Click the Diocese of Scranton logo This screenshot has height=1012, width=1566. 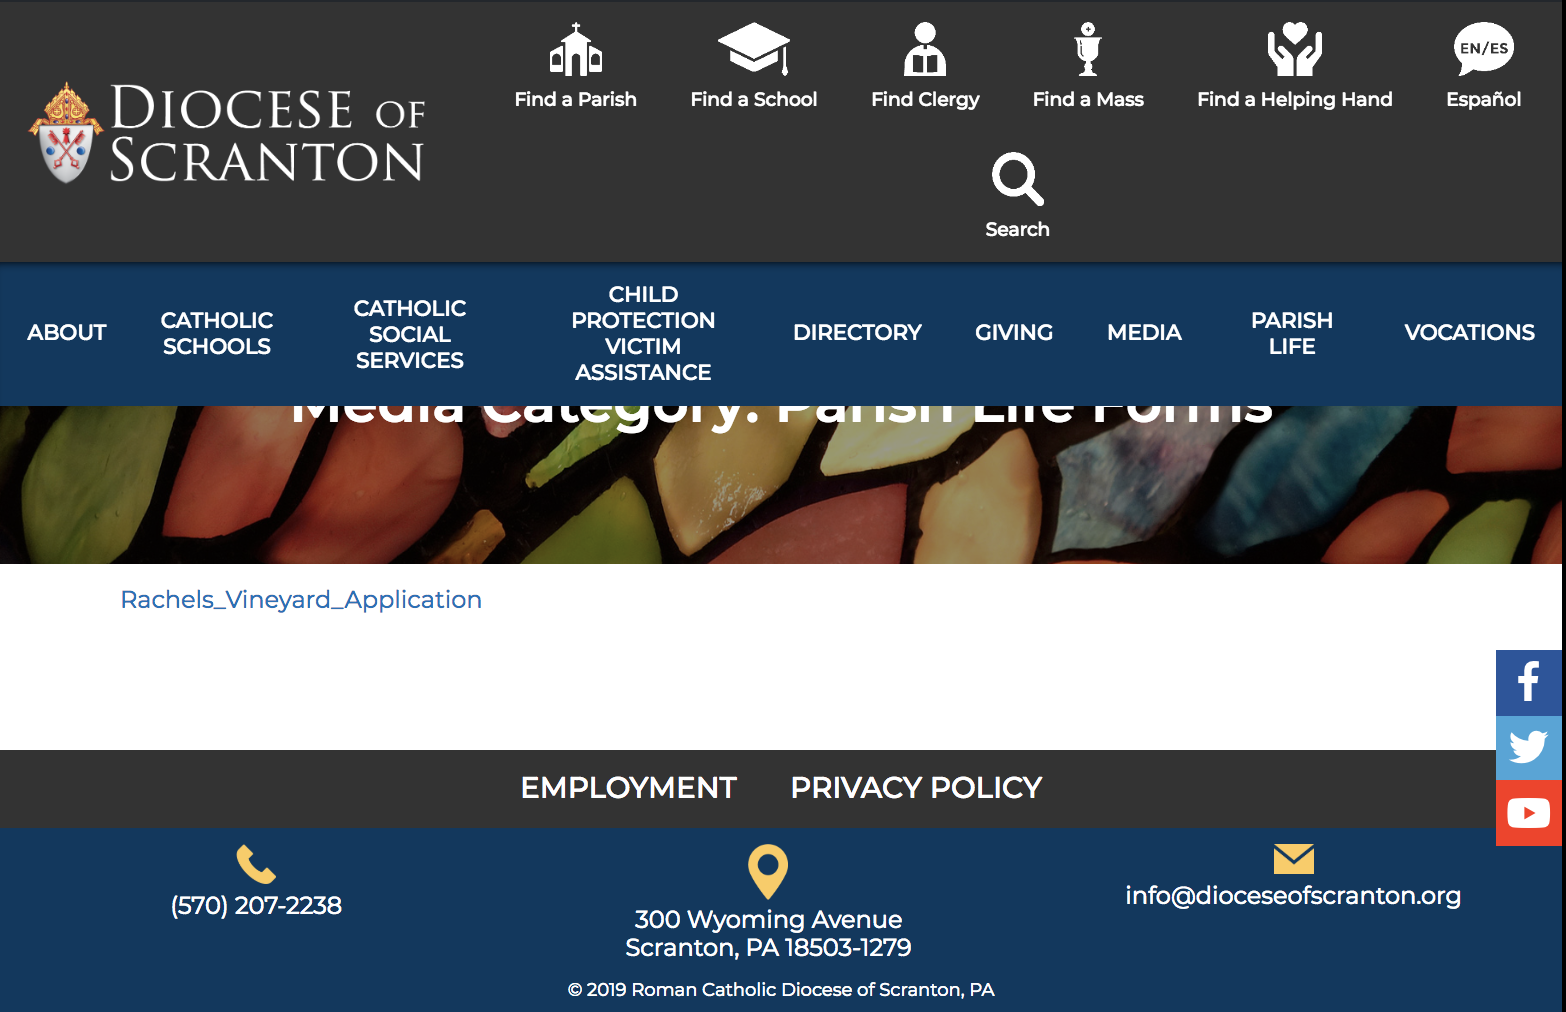click(x=228, y=133)
